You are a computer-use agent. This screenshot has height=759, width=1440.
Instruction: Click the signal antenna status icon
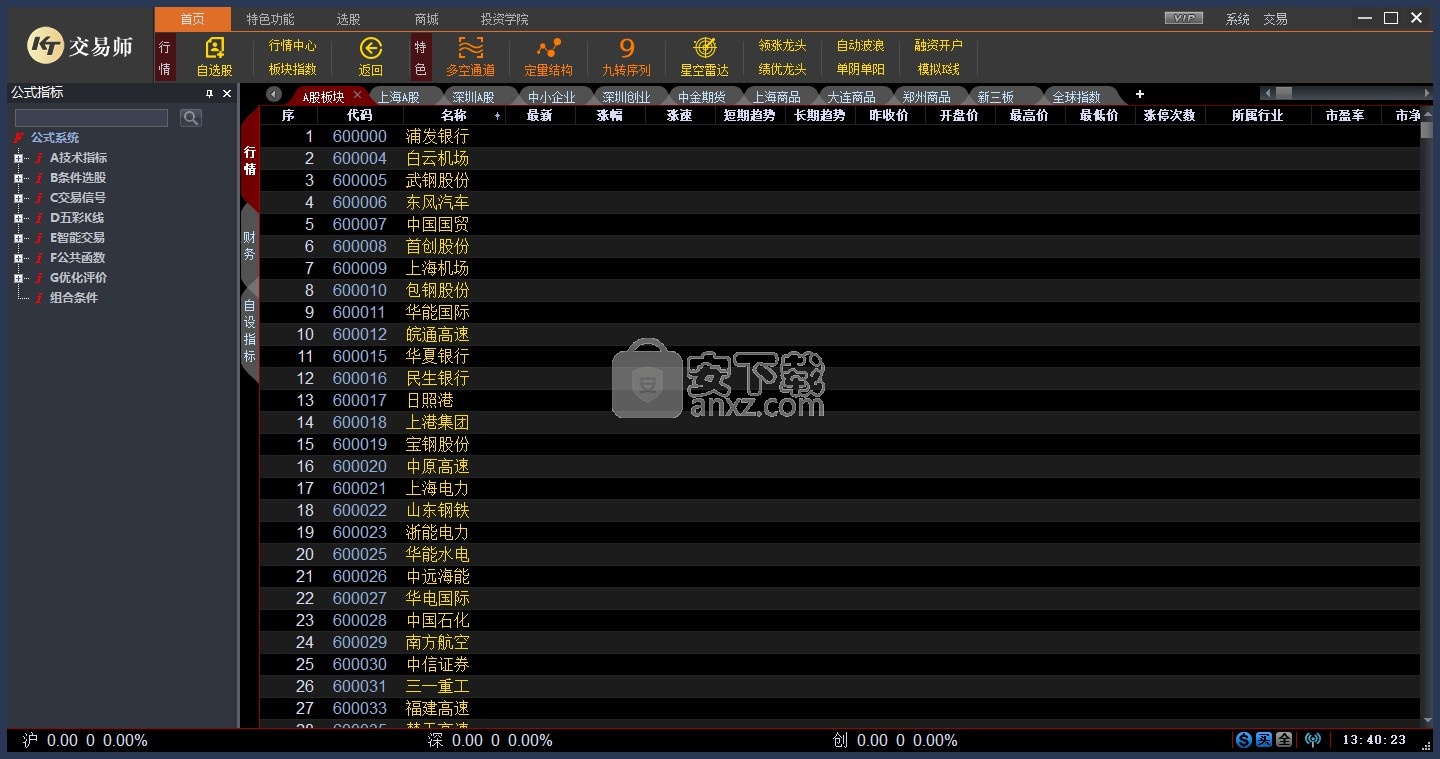coord(1313,740)
